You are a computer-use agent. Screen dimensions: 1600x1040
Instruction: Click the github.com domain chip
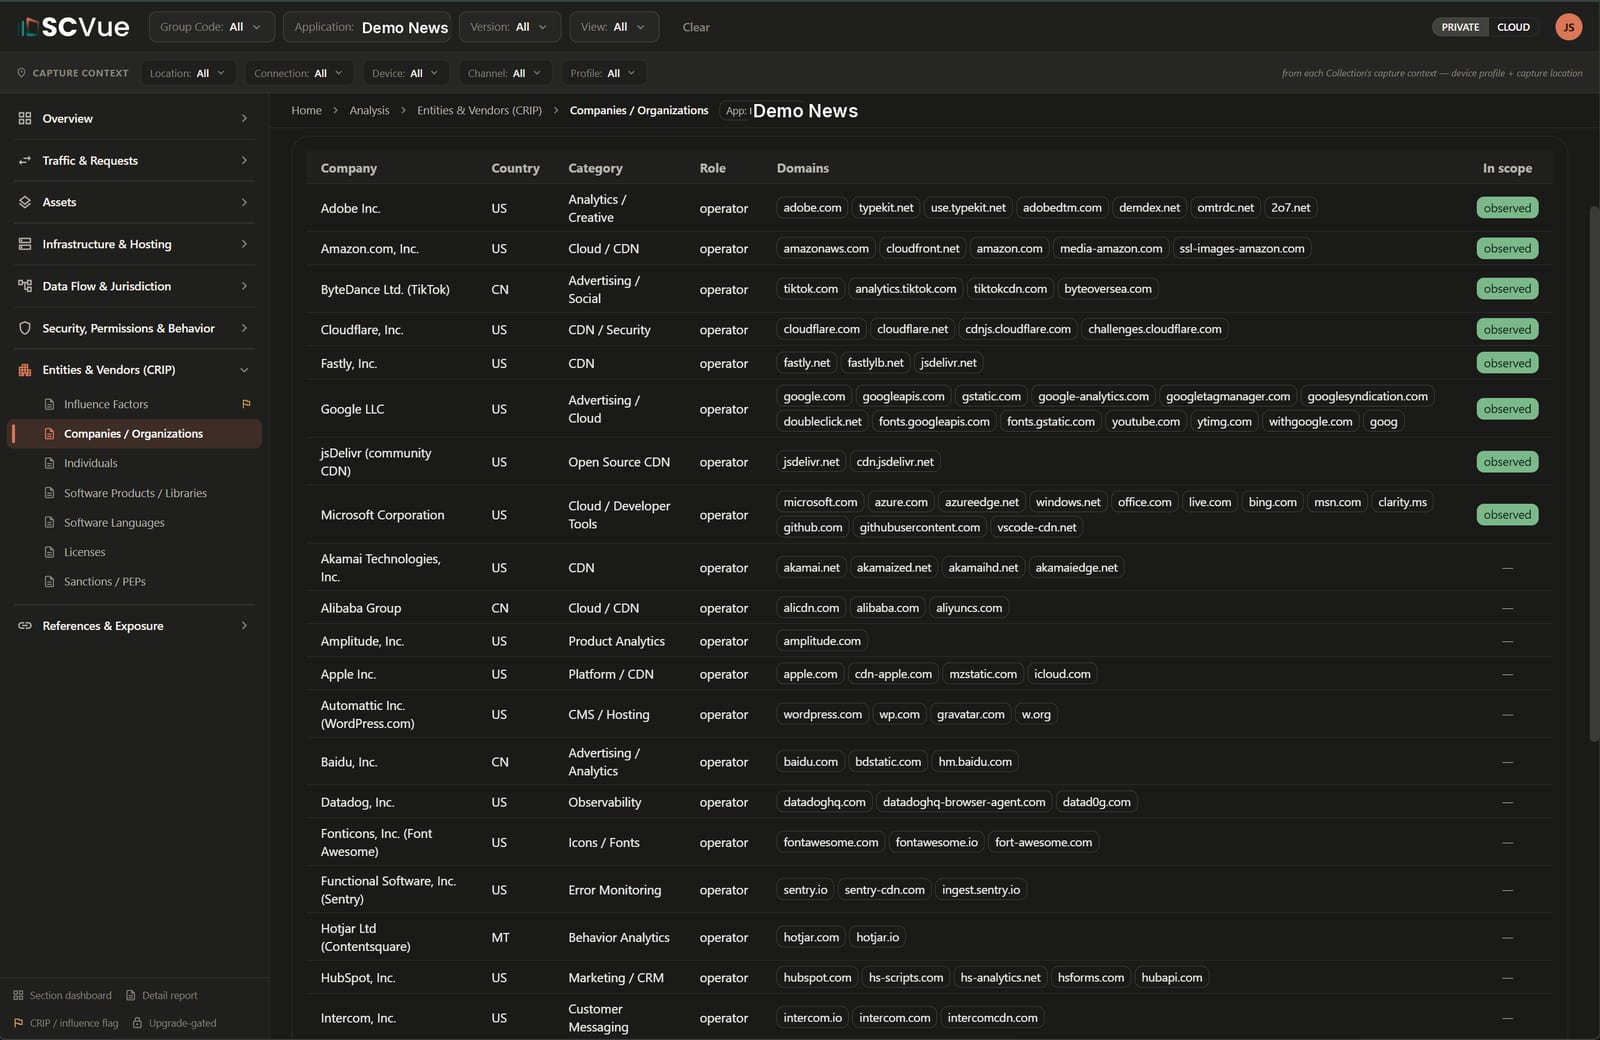coord(813,527)
